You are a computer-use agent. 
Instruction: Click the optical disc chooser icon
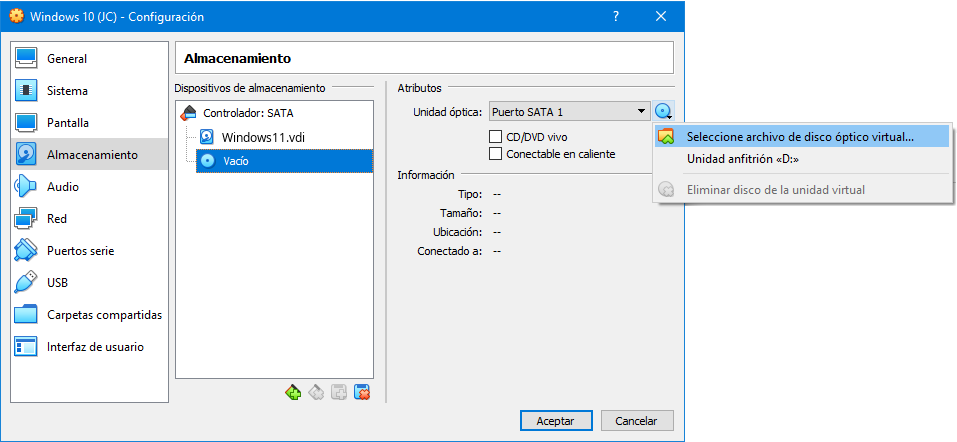point(664,112)
